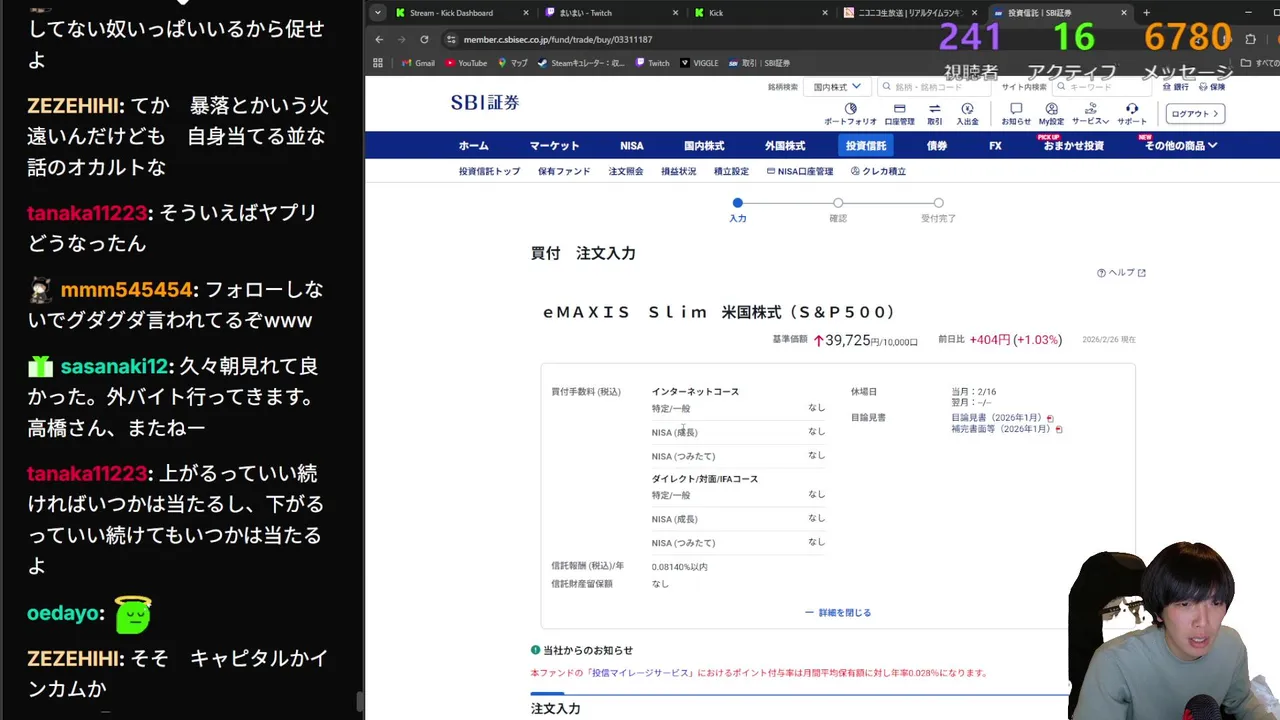Select the 国内株式 navigation item

pos(704,145)
